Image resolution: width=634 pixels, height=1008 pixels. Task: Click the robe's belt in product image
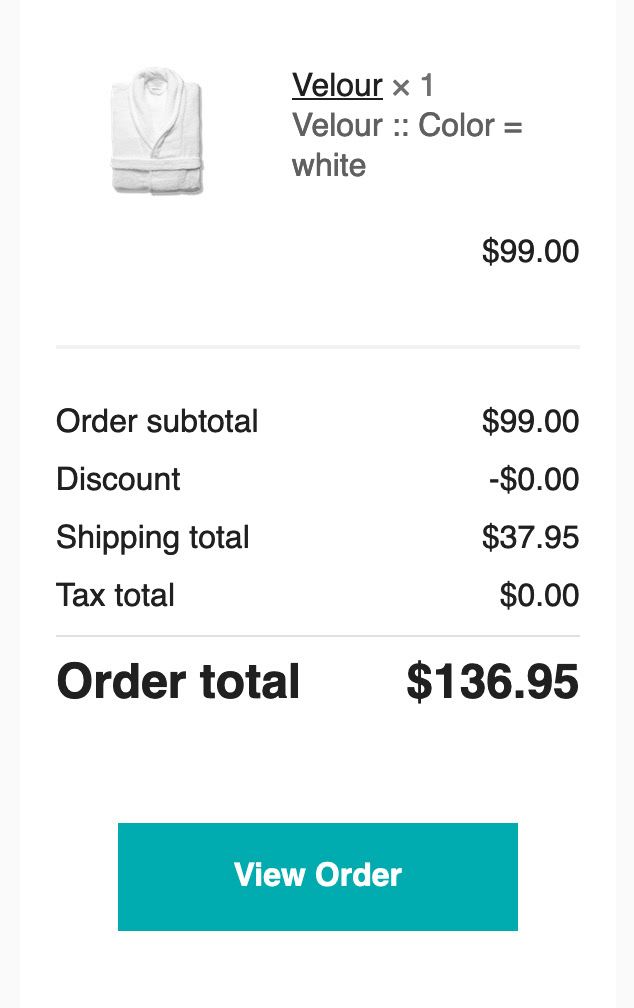click(x=157, y=163)
